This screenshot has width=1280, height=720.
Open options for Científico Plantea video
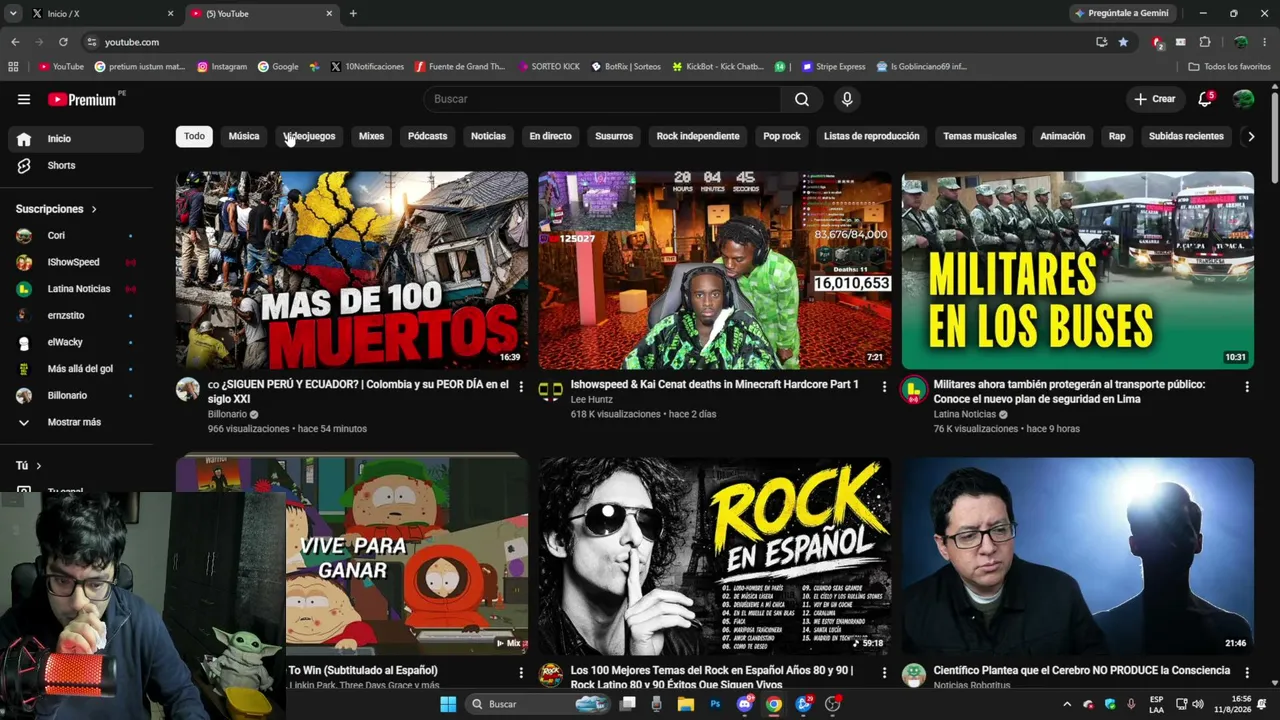click(1247, 672)
